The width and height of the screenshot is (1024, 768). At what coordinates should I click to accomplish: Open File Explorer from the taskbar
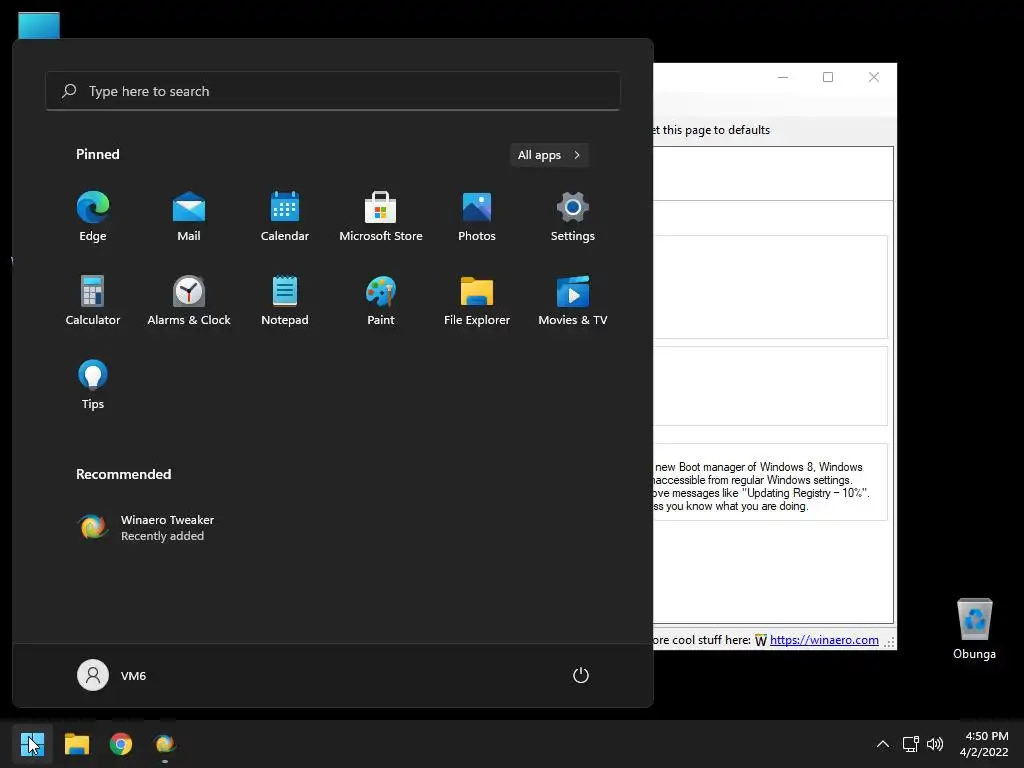[x=76, y=744]
